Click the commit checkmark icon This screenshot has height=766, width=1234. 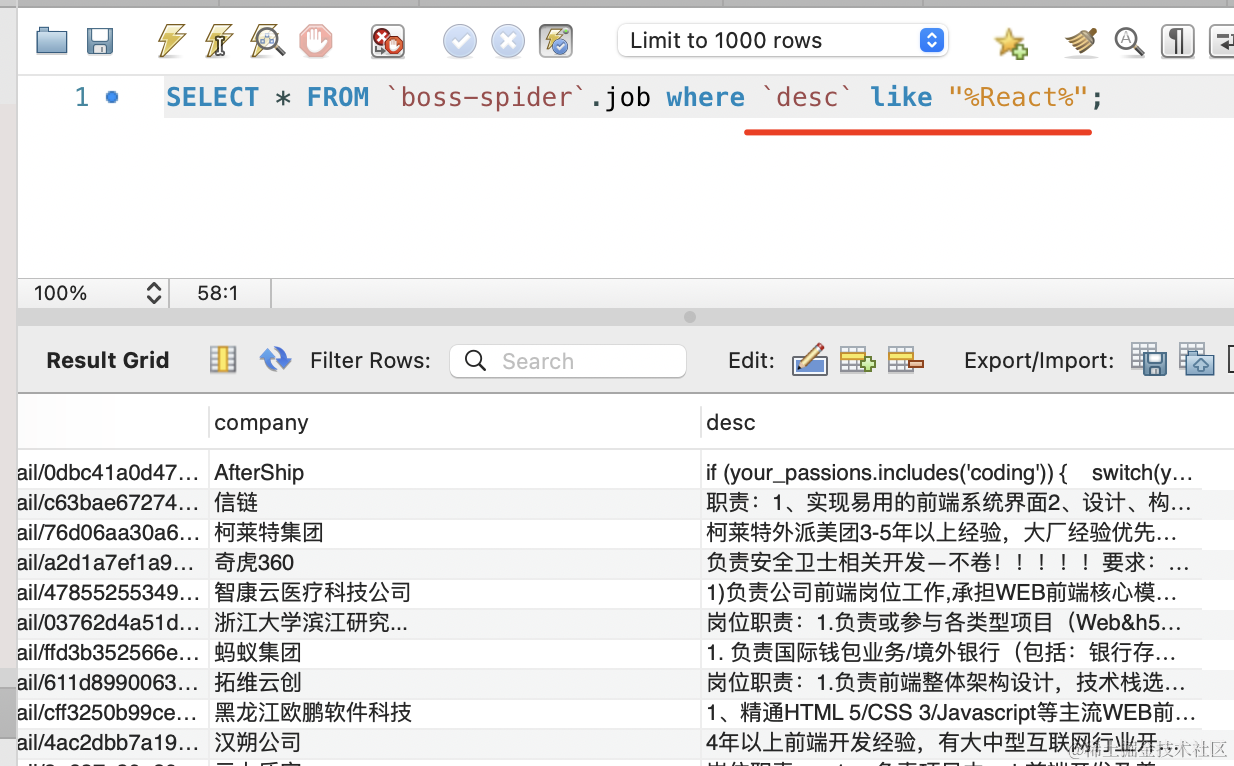pos(460,41)
